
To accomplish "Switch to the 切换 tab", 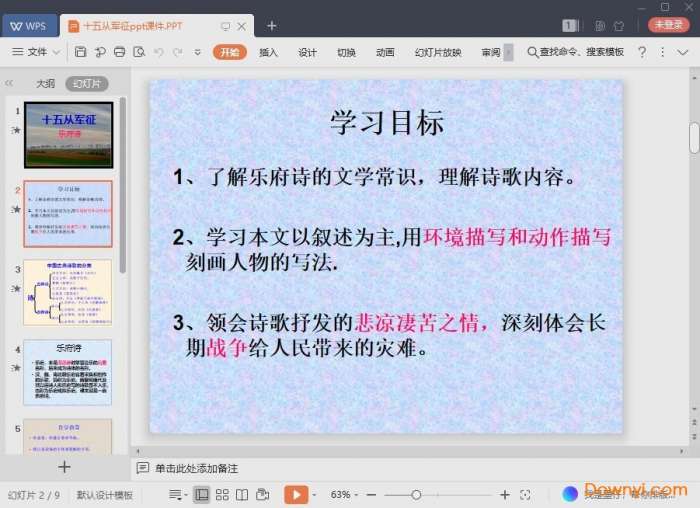I will (x=346, y=53).
